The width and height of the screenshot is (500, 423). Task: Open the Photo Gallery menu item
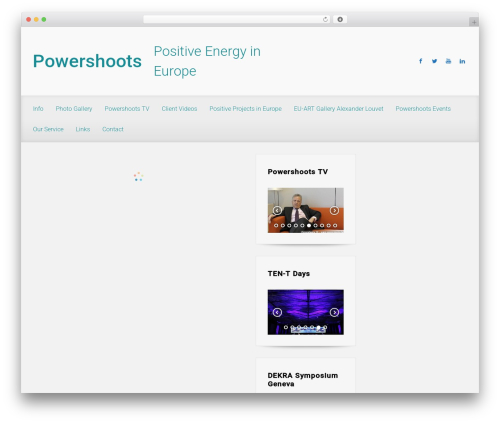pos(74,109)
